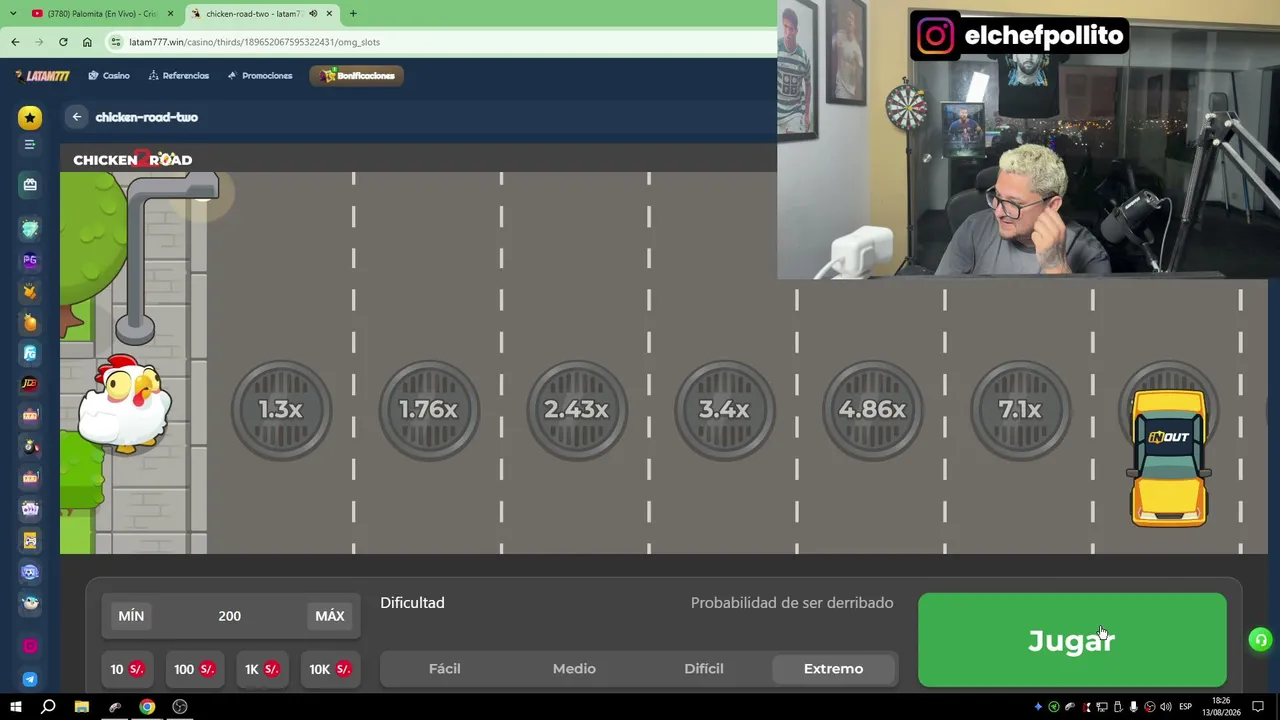Choose the 10 S/. bet preset
The height and width of the screenshot is (720, 1280).
click(x=127, y=669)
